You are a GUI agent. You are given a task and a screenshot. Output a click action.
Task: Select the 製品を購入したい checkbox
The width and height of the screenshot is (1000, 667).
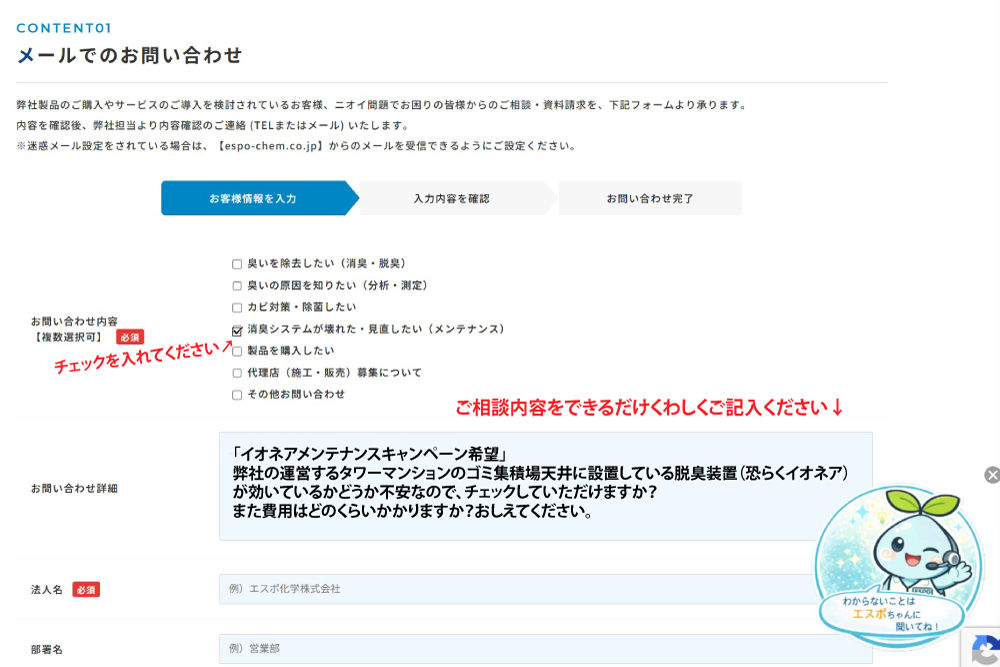237,351
